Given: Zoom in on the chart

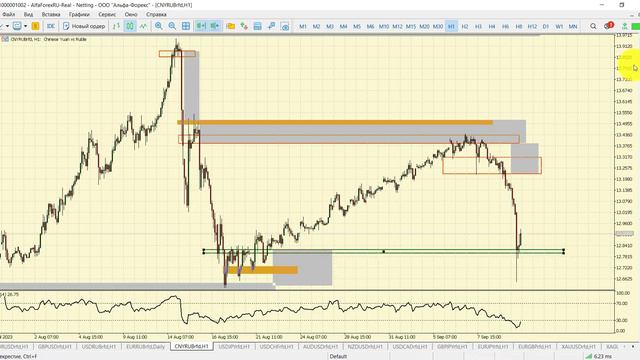Looking at the screenshot, I should point(158,26).
